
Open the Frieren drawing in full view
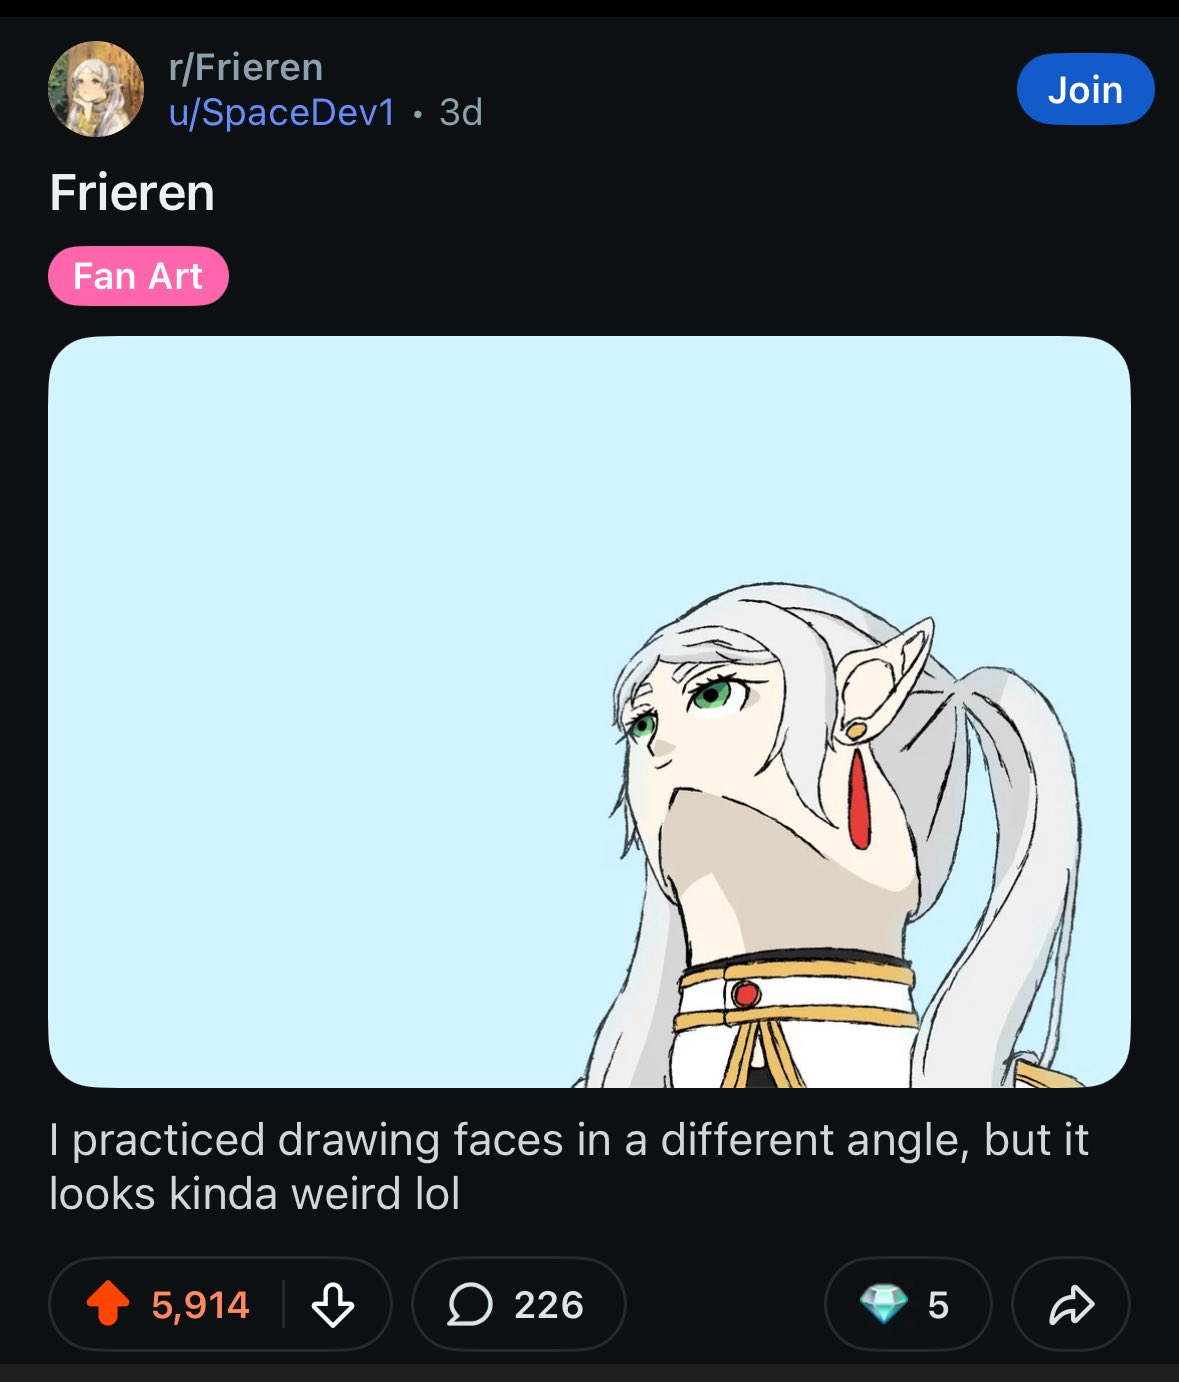pos(589,712)
